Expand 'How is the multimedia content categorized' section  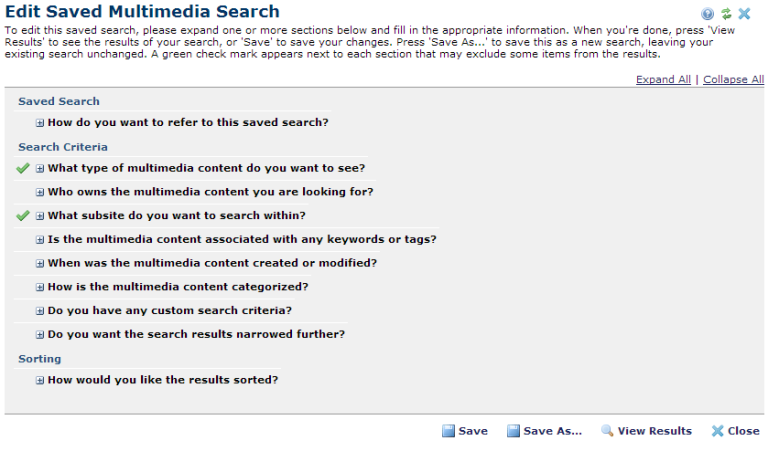[40, 287]
